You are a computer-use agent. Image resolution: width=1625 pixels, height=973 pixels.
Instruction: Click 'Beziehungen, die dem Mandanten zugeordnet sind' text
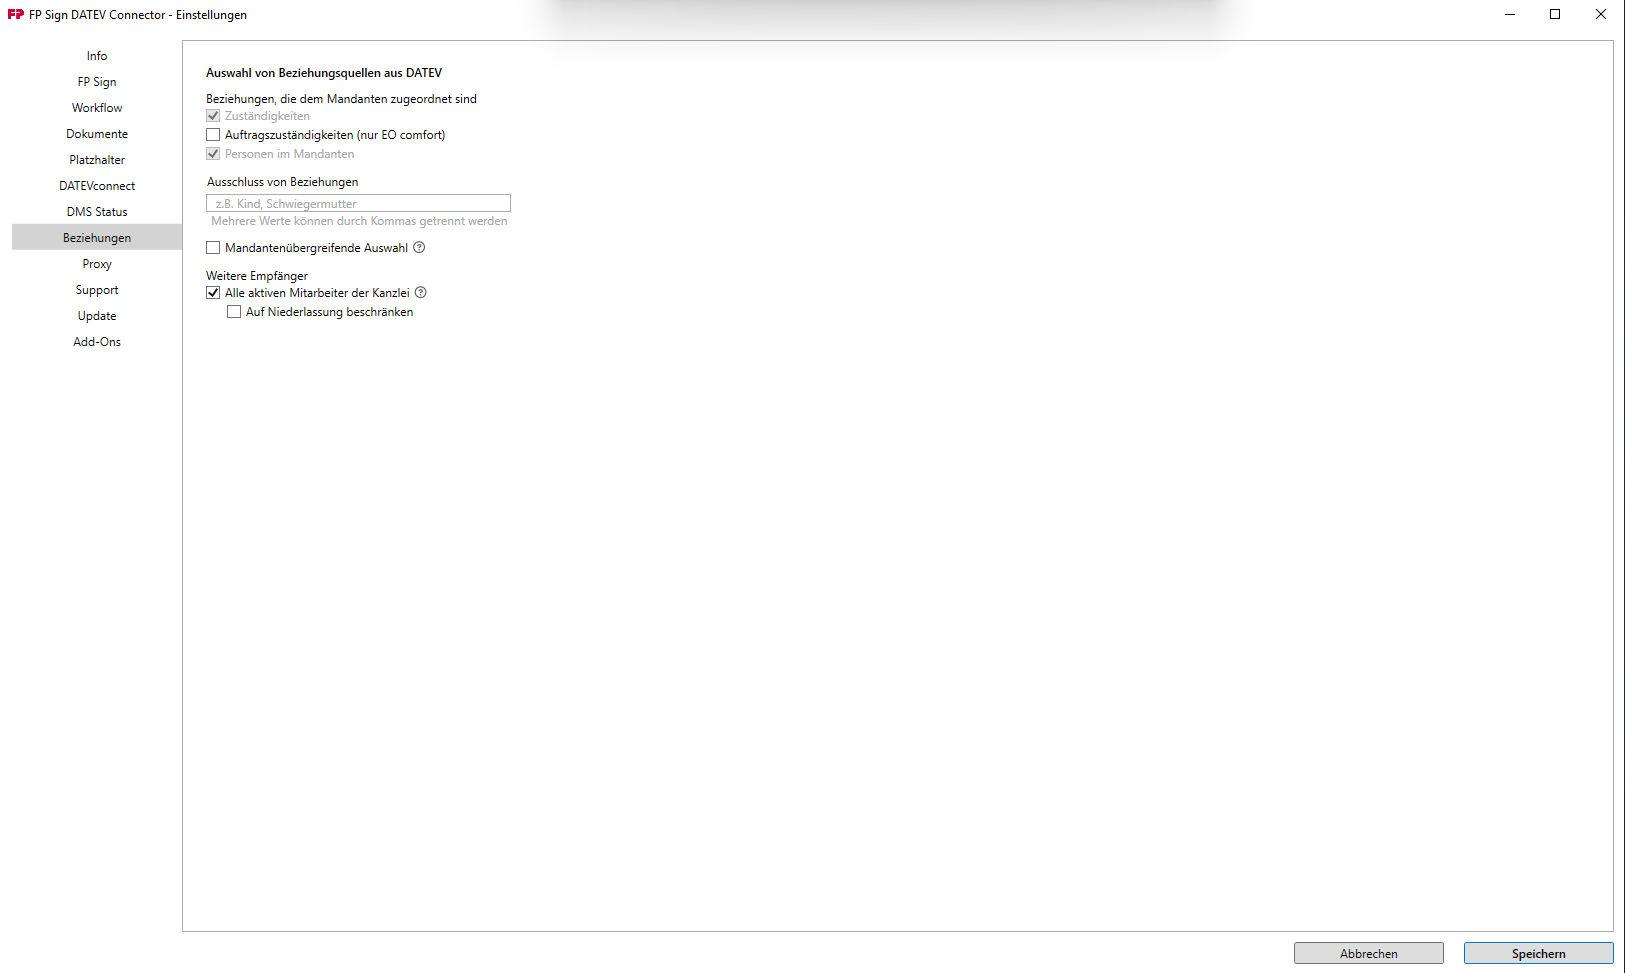341,99
